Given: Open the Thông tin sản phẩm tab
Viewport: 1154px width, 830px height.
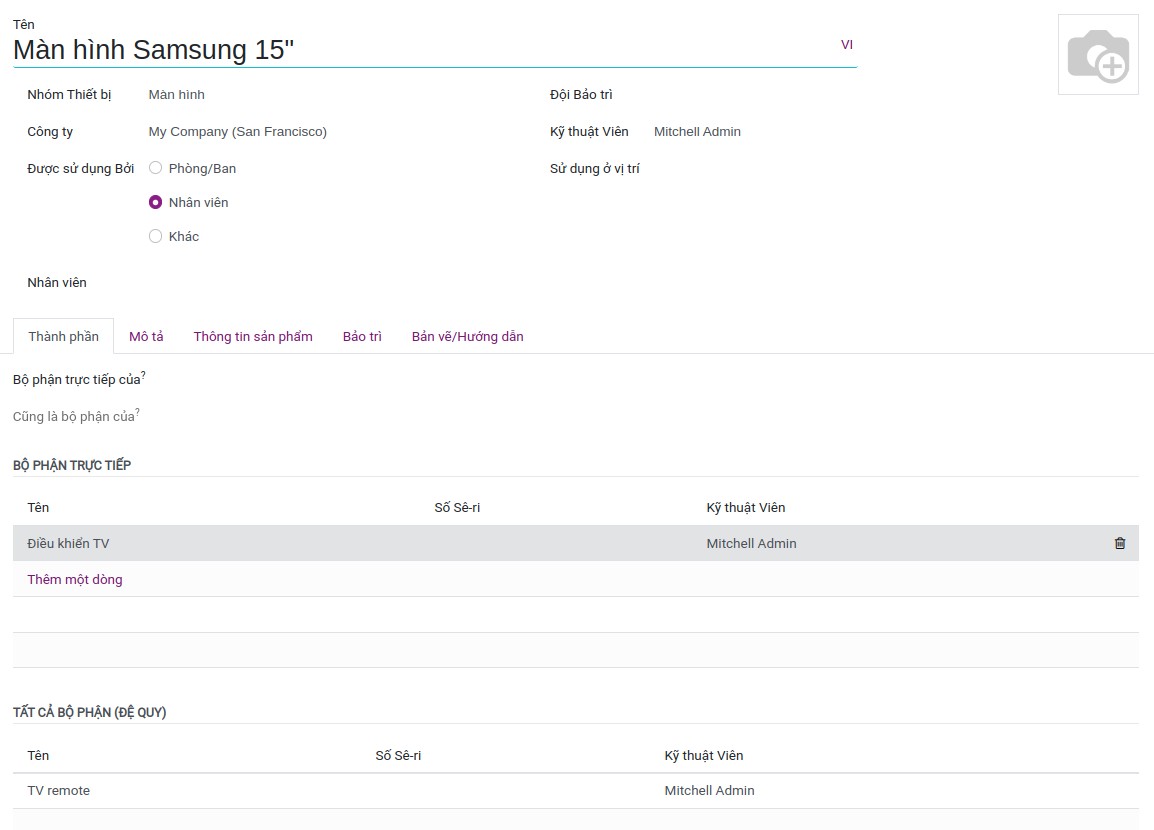Looking at the screenshot, I should [253, 336].
